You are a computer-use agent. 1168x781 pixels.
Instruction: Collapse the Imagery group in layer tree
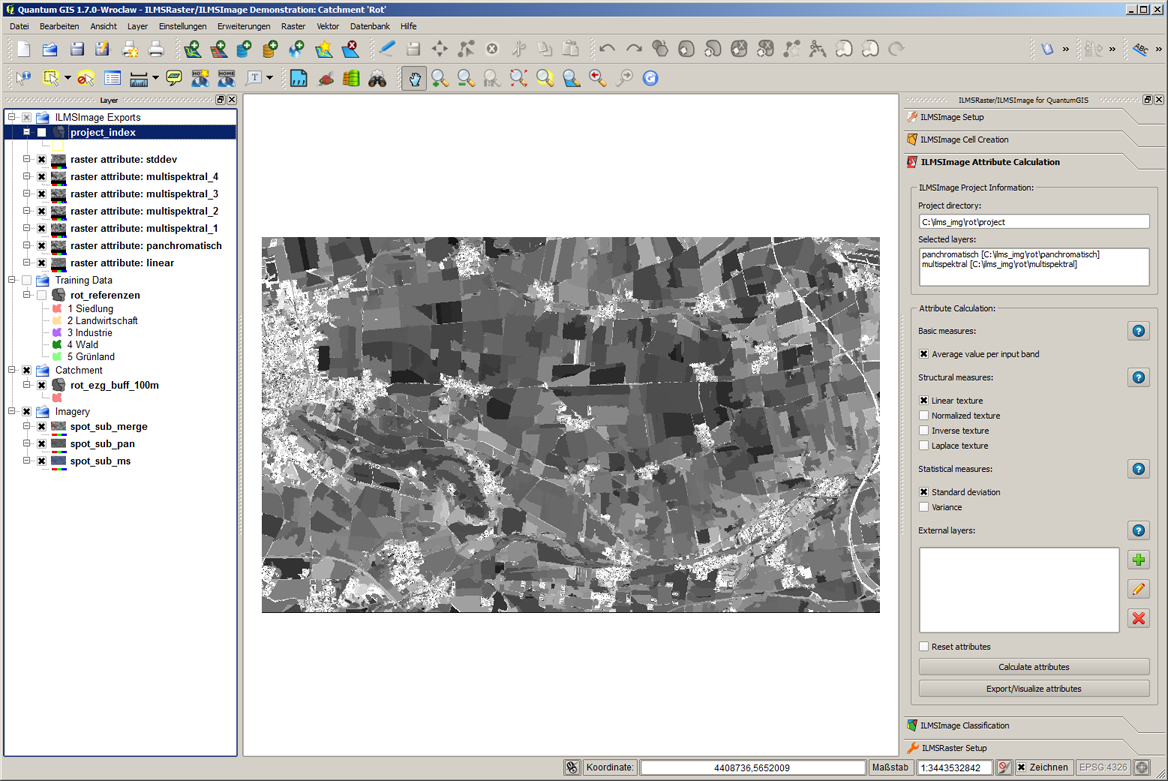[12, 412]
